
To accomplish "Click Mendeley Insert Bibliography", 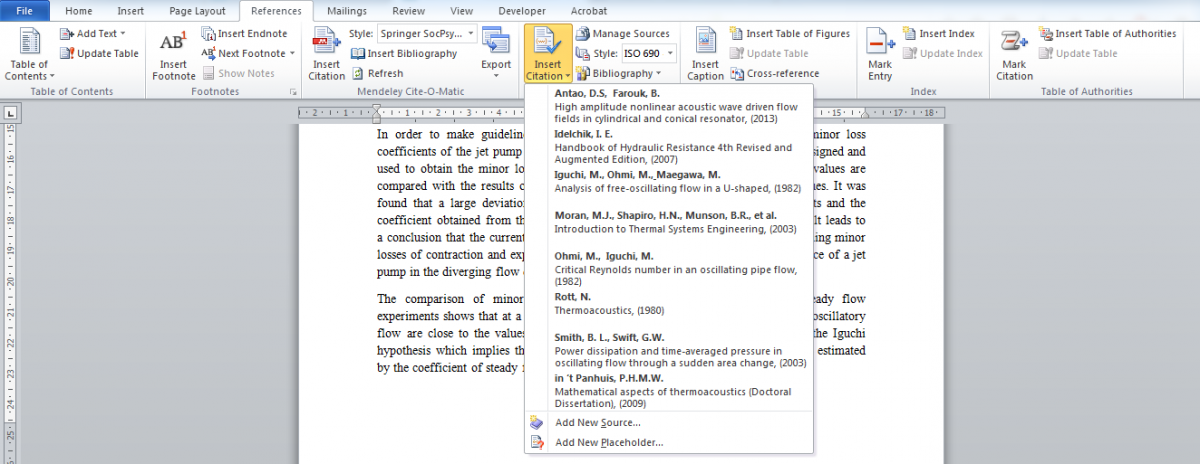I will [404, 53].
